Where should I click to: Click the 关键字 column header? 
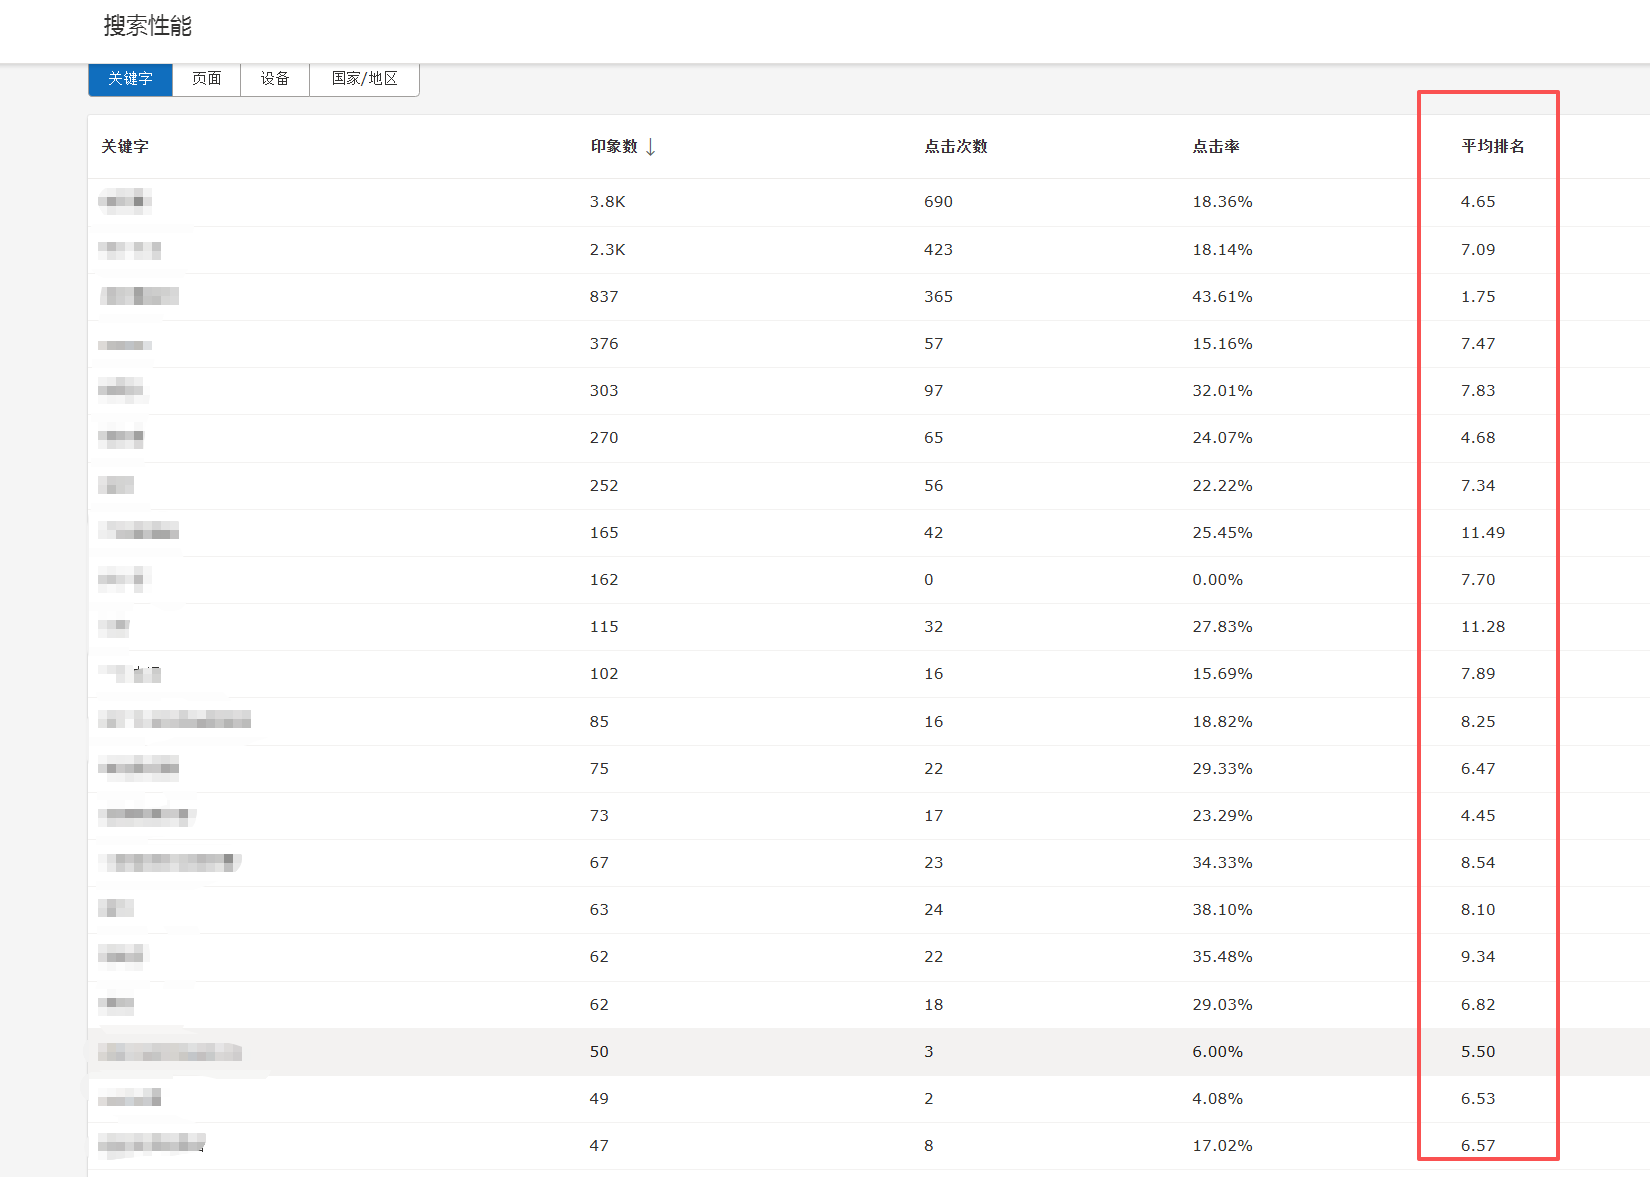[x=125, y=147]
